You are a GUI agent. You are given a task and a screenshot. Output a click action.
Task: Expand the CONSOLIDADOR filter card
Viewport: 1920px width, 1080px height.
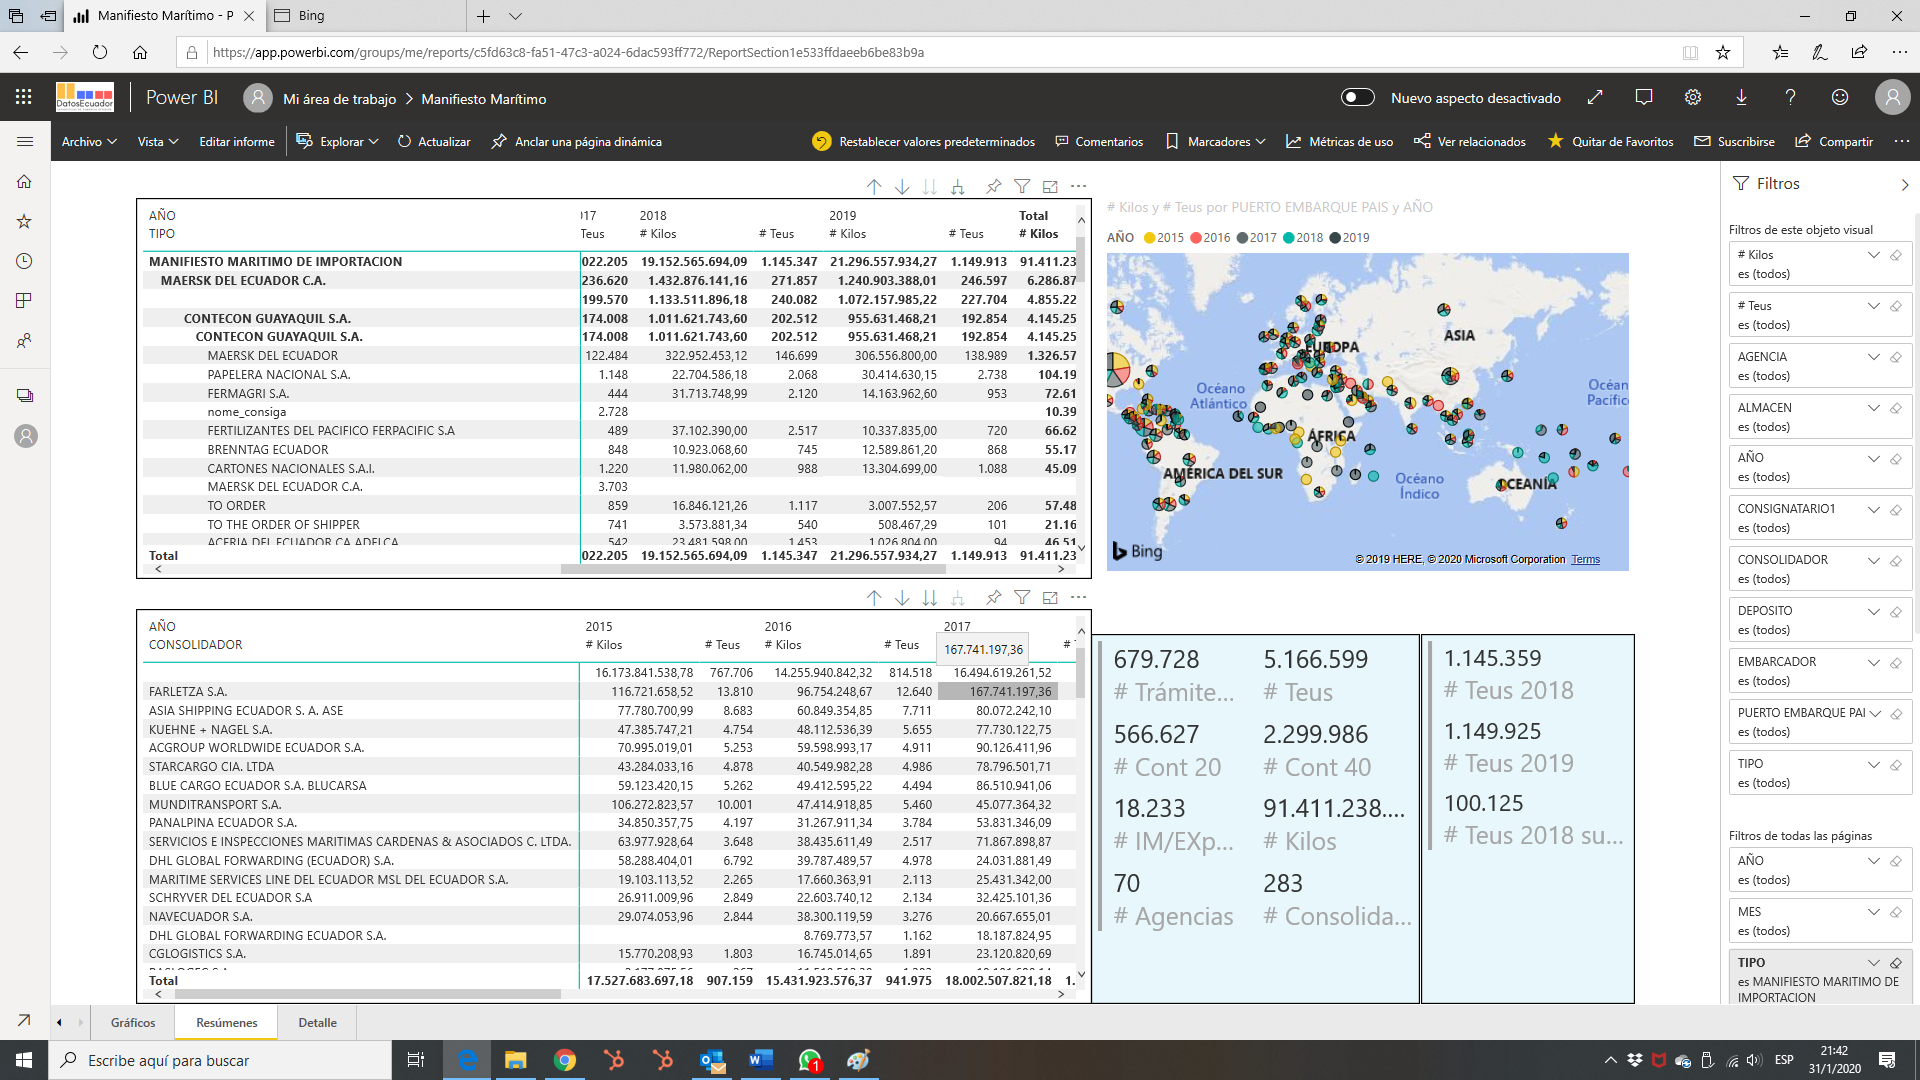click(1873, 560)
